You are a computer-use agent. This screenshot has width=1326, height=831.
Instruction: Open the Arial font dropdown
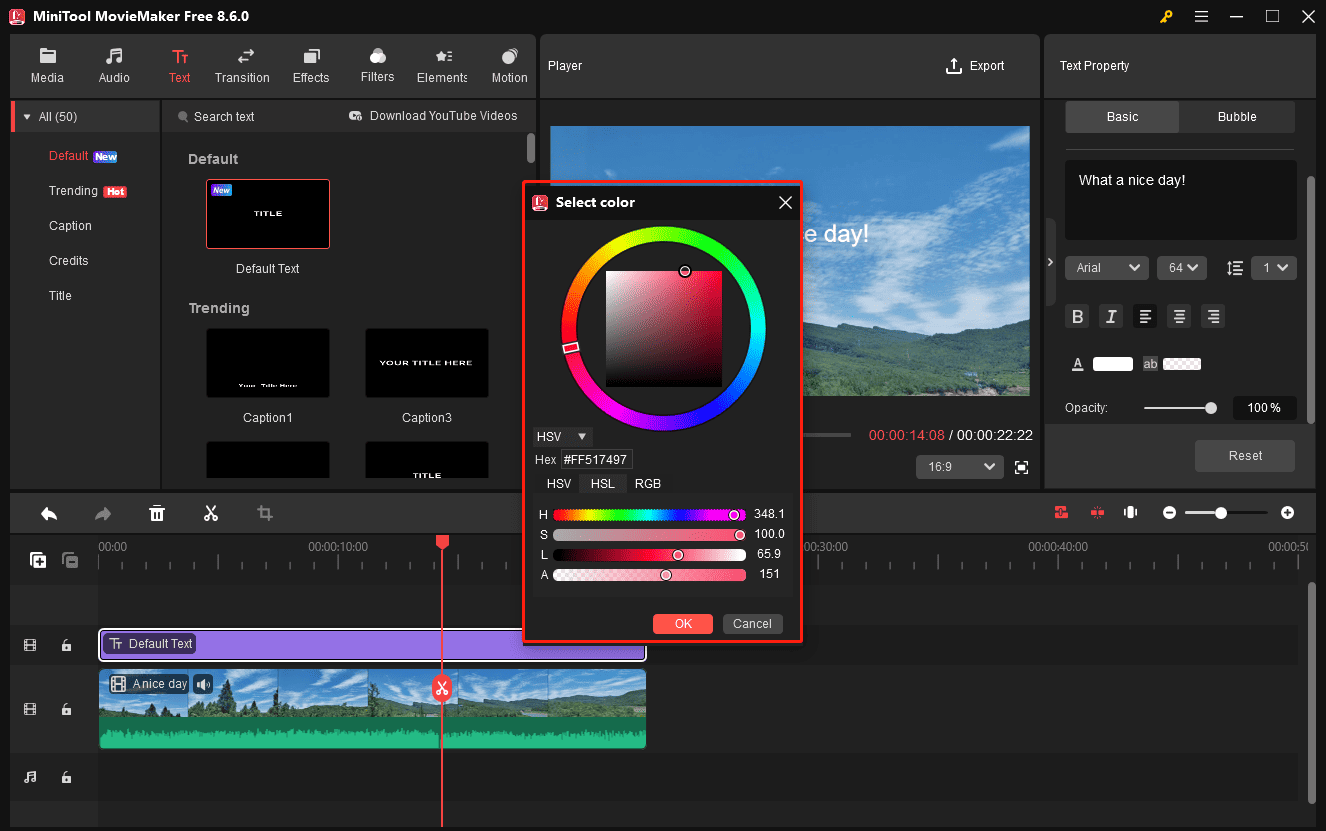pos(1106,267)
